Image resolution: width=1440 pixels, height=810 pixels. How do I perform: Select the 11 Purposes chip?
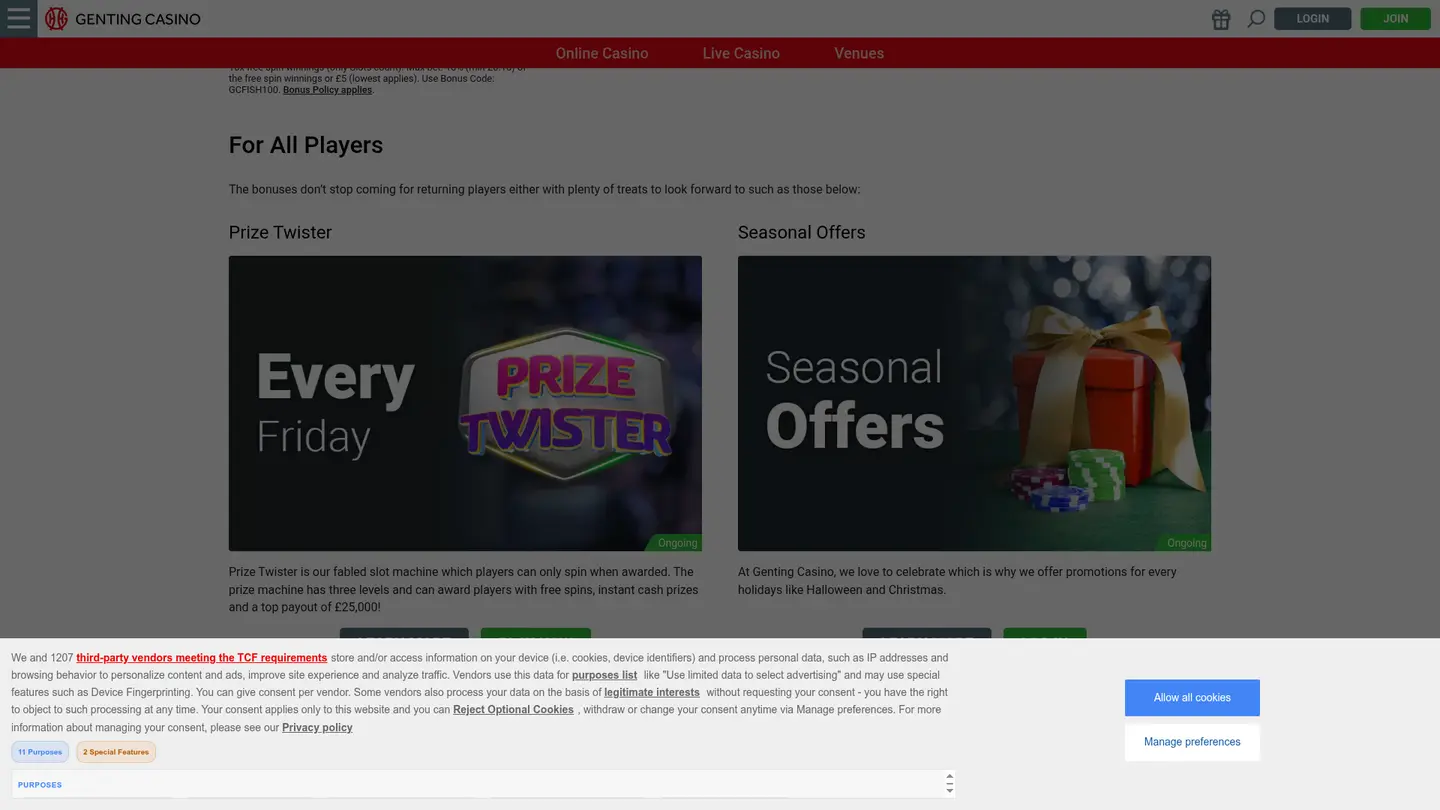[x=40, y=752]
